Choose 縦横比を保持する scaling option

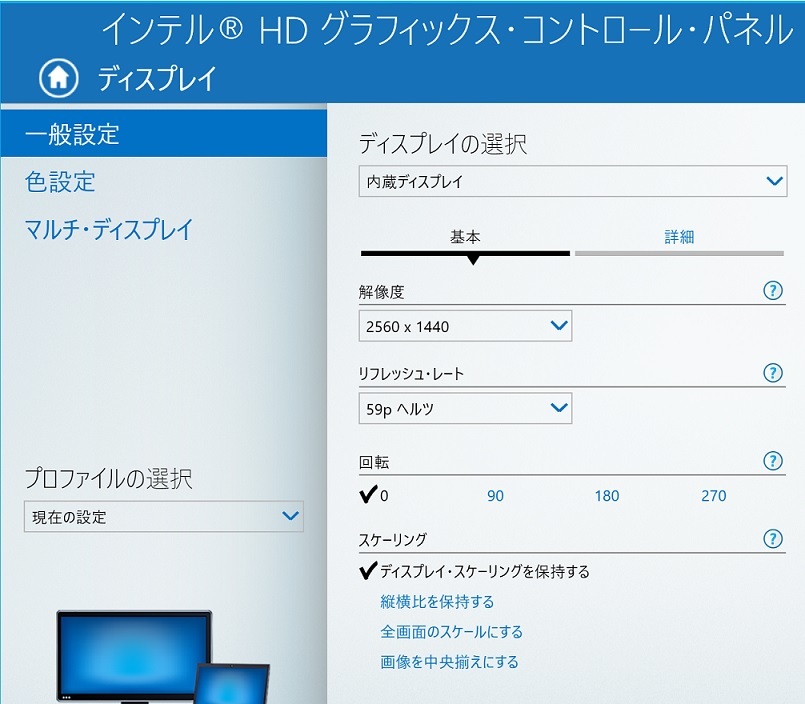(x=437, y=601)
